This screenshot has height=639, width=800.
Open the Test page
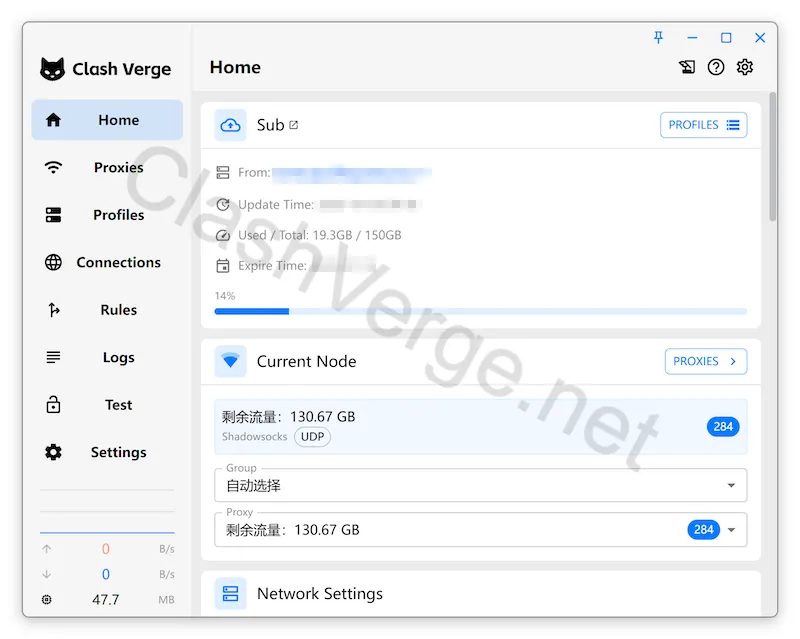pos(107,405)
